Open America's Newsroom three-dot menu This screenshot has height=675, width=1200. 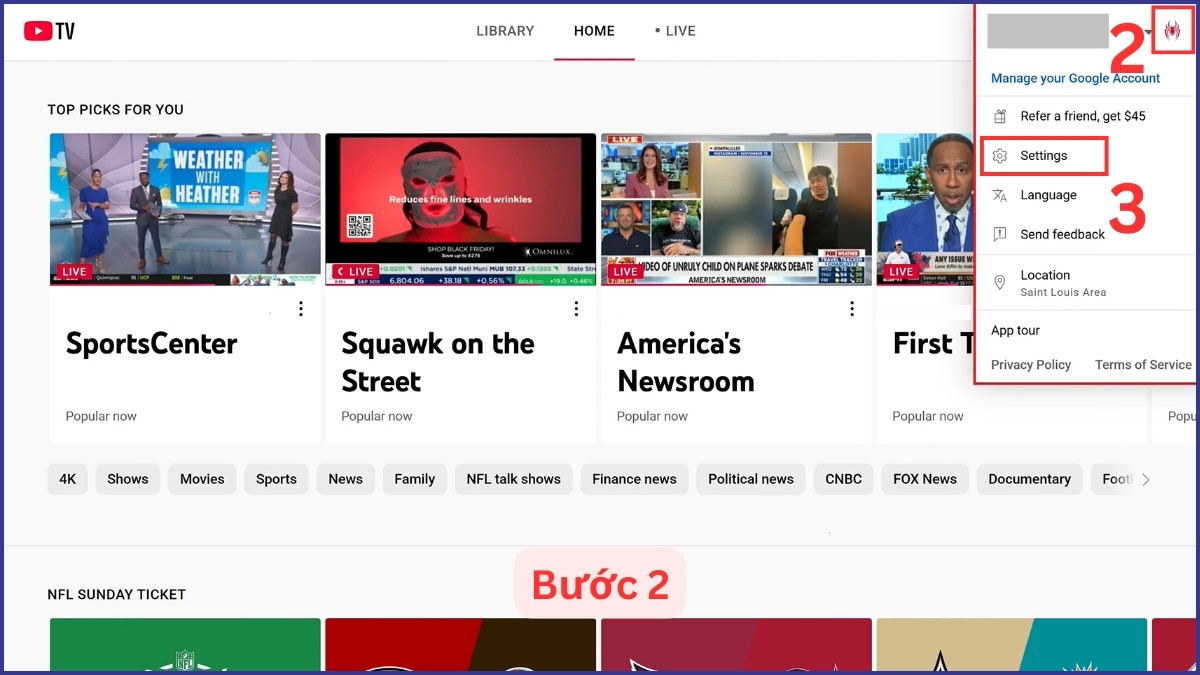click(x=852, y=309)
